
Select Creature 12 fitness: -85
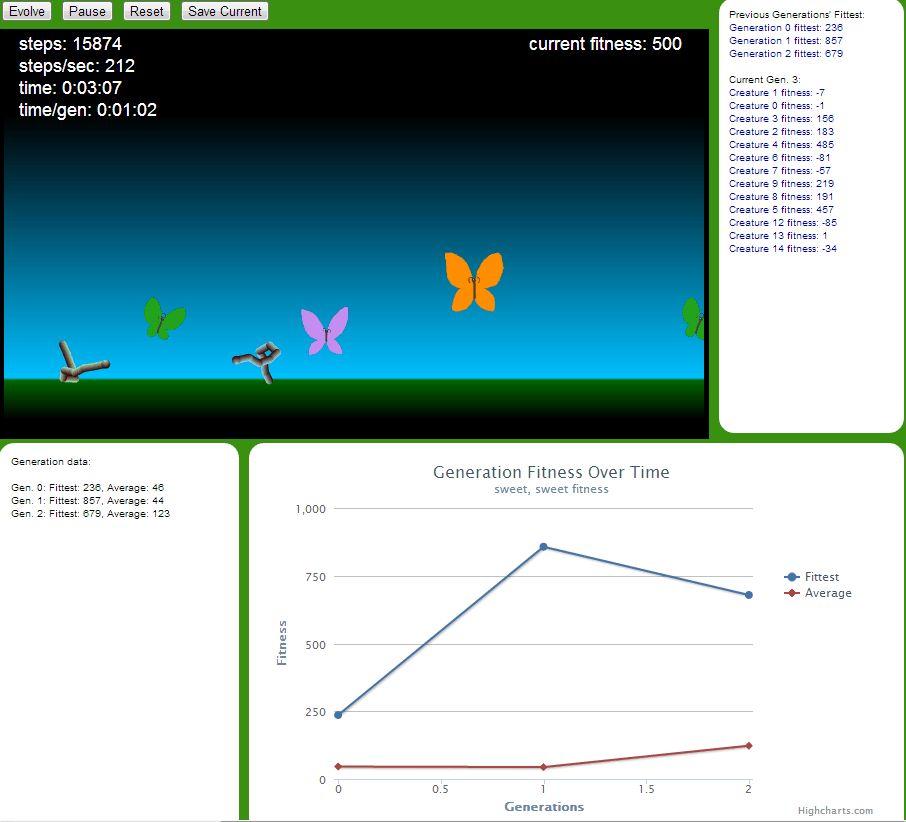click(x=783, y=222)
